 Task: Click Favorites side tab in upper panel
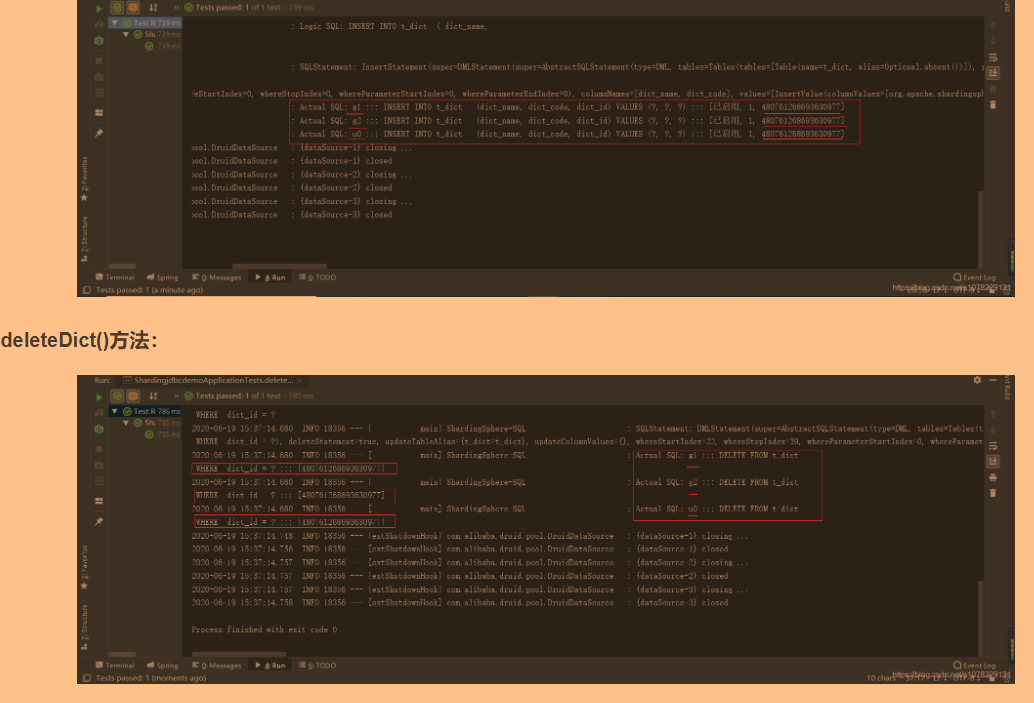tap(84, 179)
